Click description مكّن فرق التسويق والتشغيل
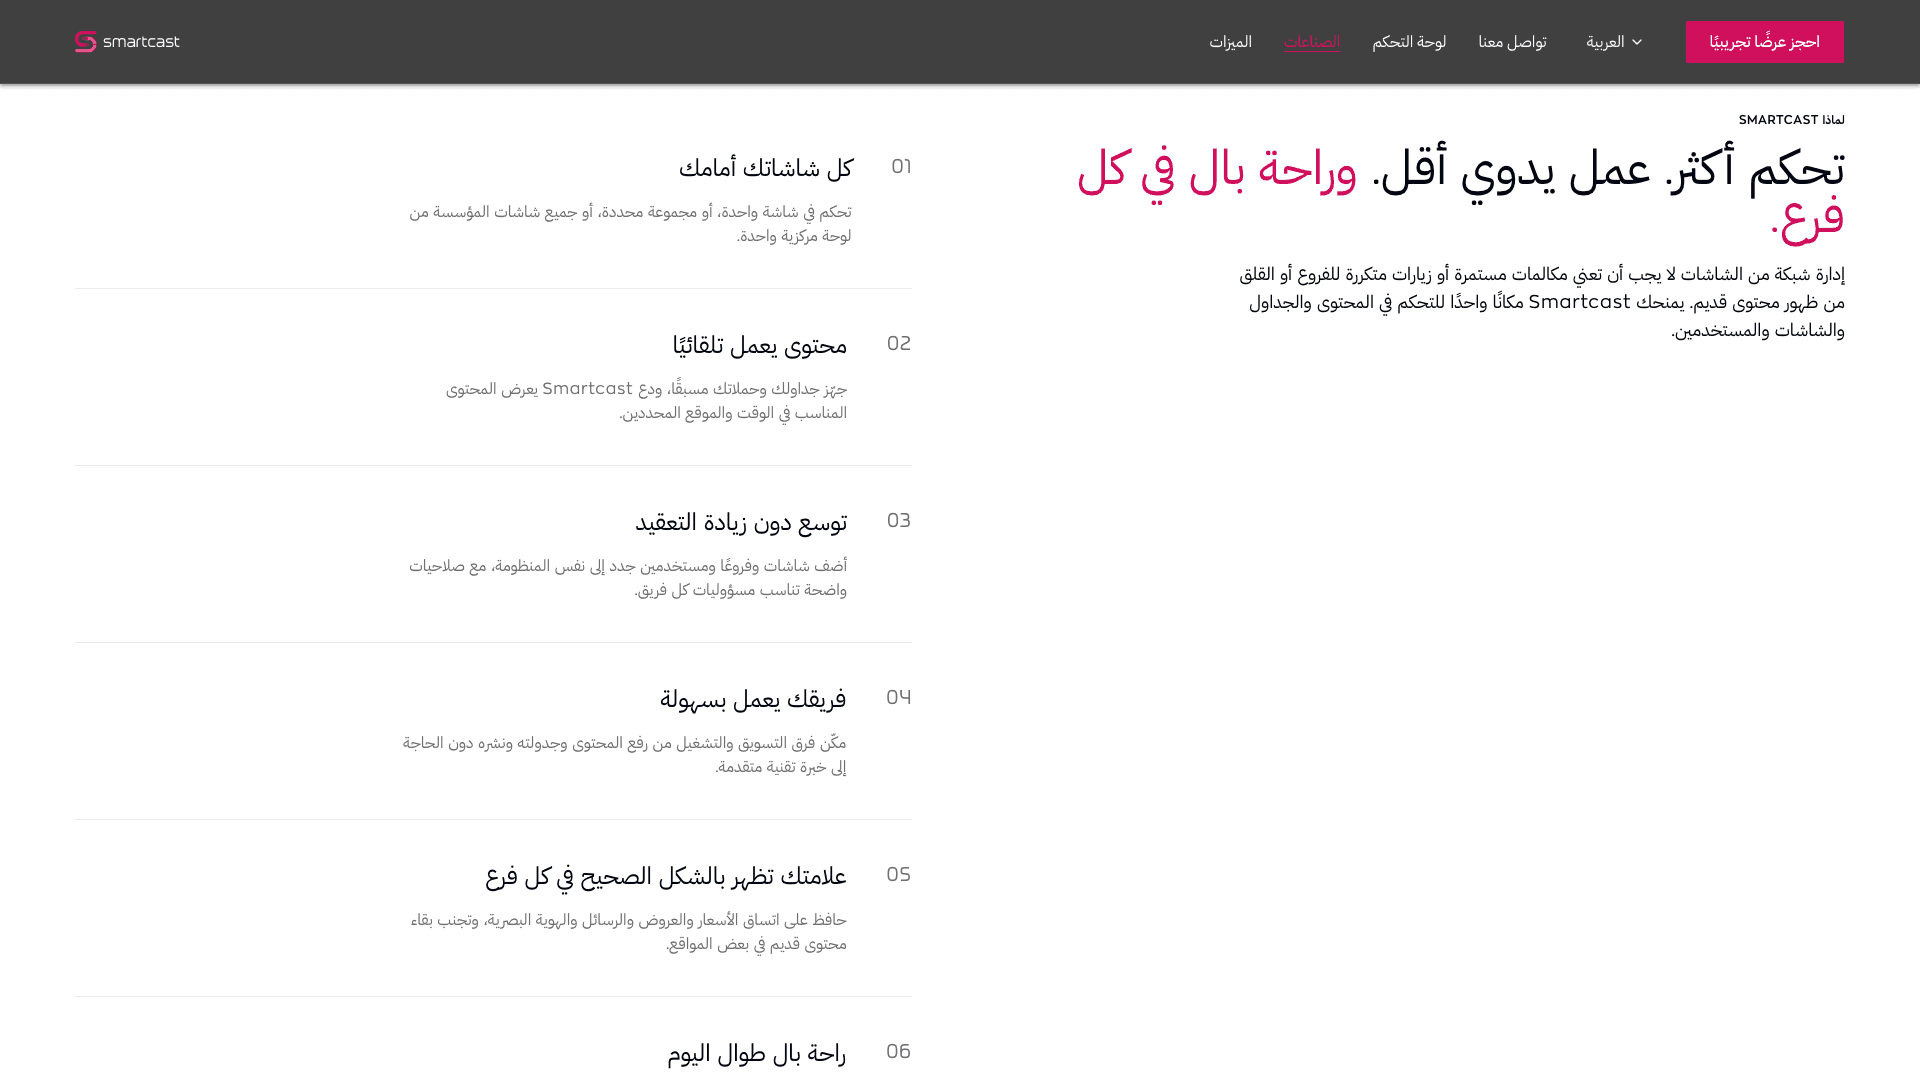This screenshot has width=1920, height=1080. [x=624, y=755]
